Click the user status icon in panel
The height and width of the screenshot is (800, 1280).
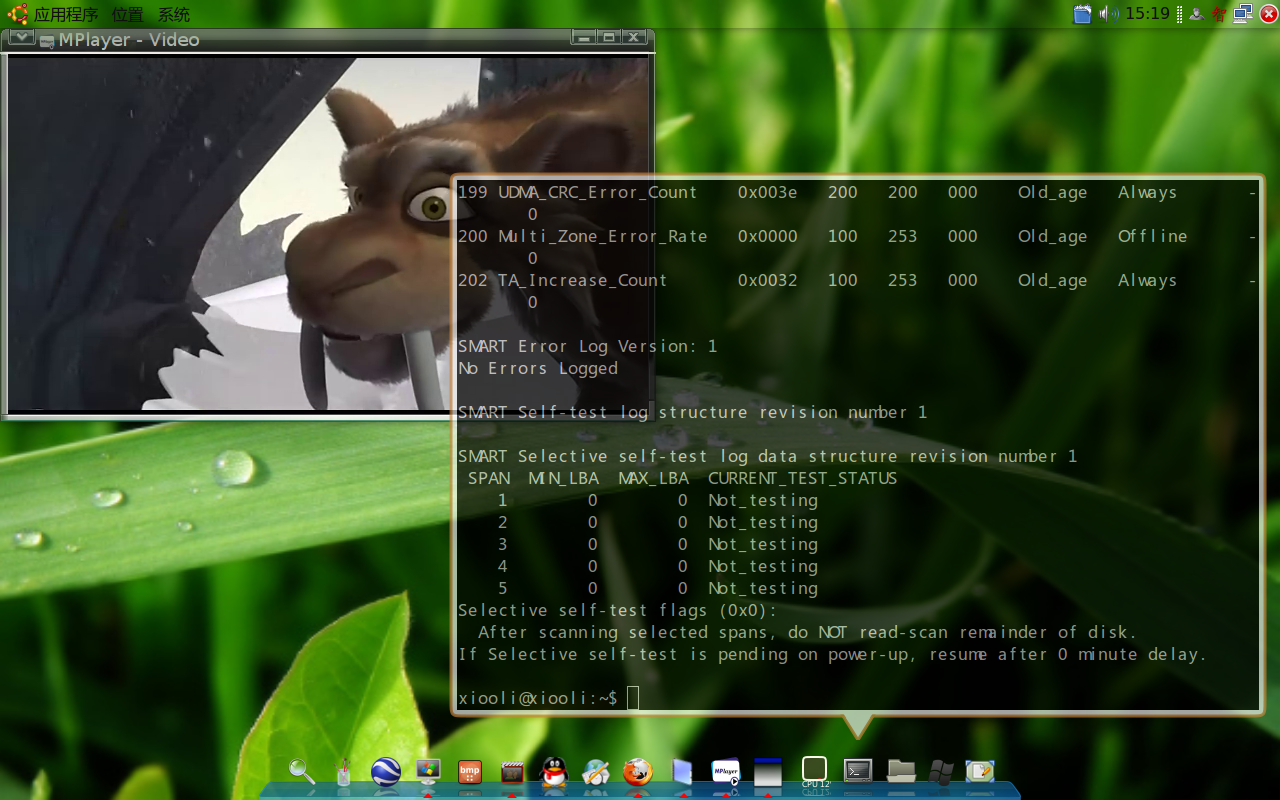coord(1196,14)
